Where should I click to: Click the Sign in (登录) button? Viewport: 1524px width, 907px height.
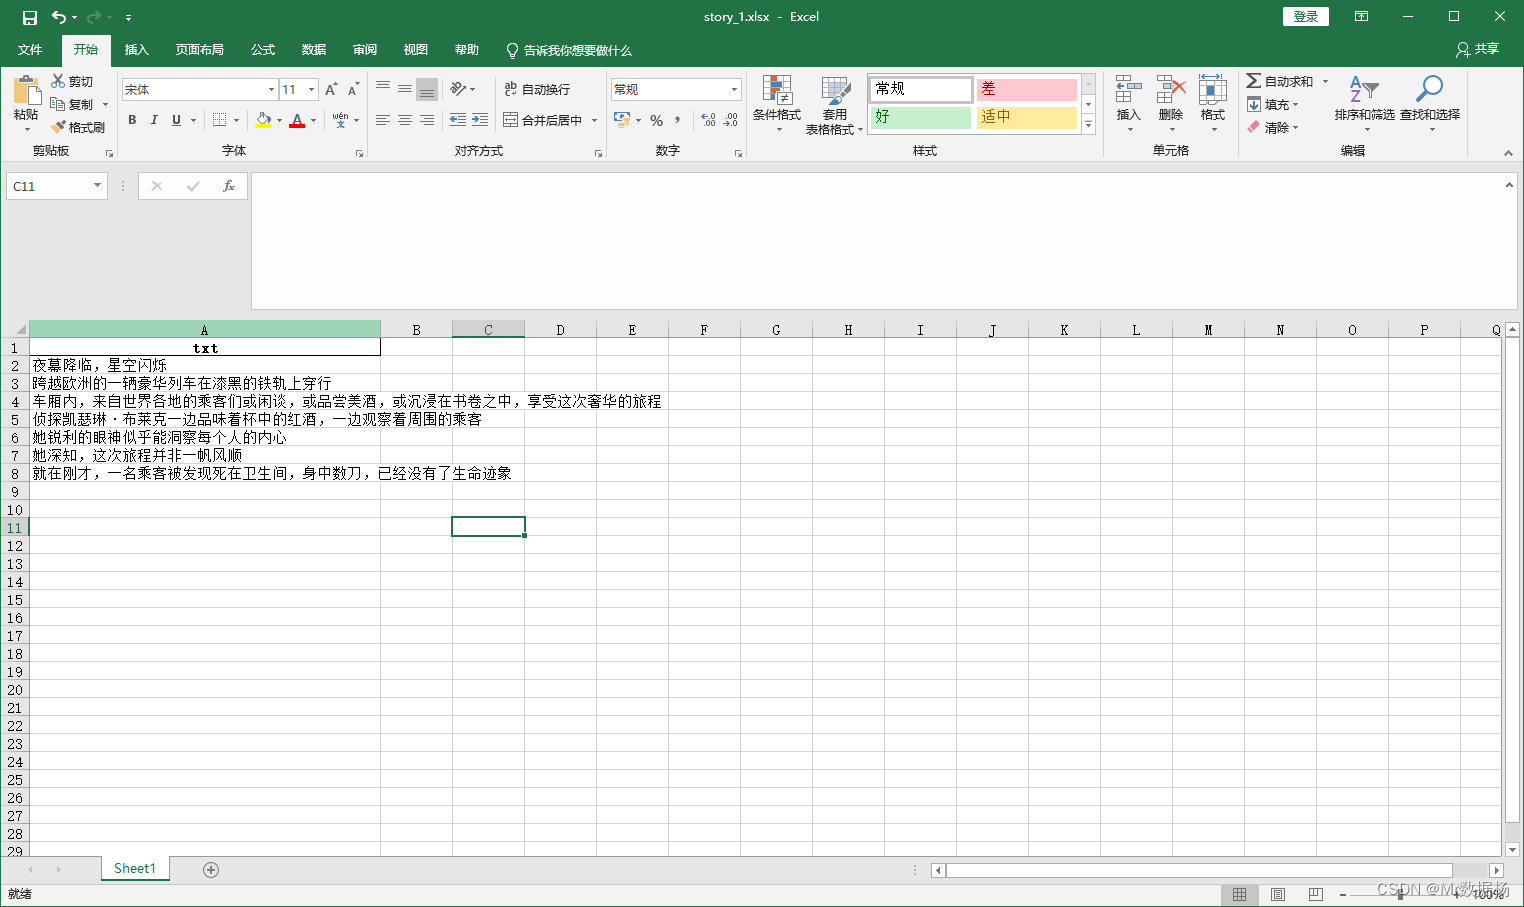tap(1306, 17)
